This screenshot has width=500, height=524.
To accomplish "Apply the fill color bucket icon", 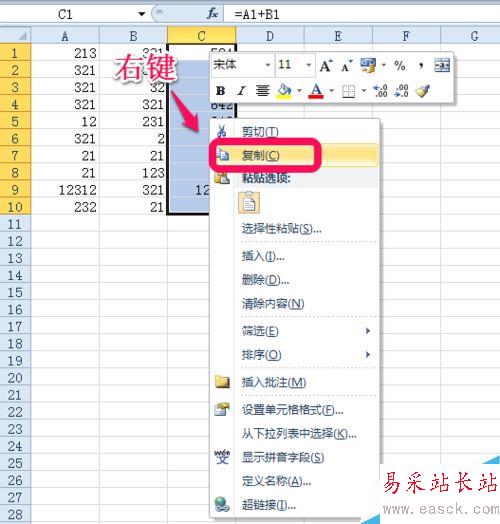I will 284,91.
